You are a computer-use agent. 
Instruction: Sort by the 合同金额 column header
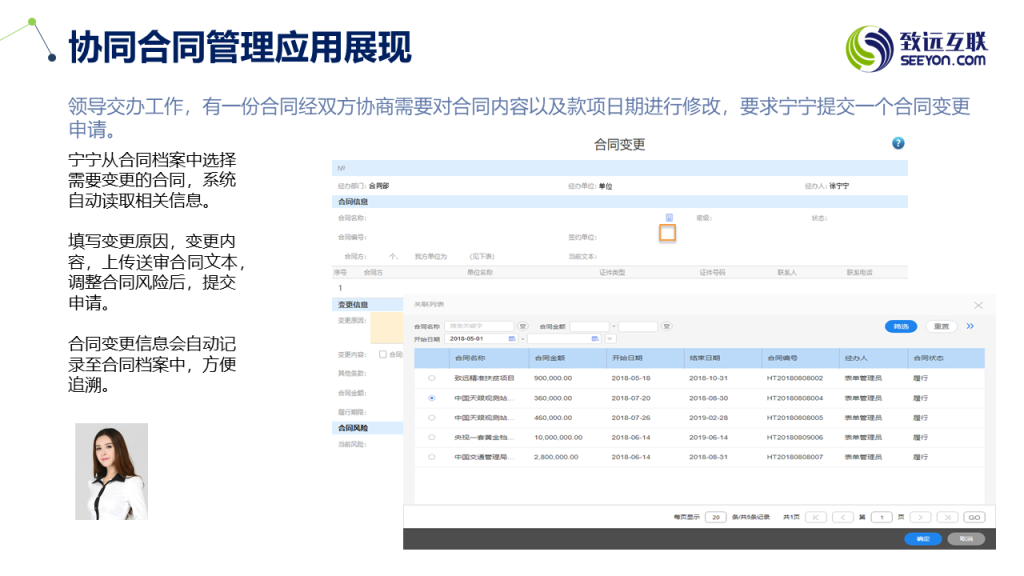click(550, 358)
